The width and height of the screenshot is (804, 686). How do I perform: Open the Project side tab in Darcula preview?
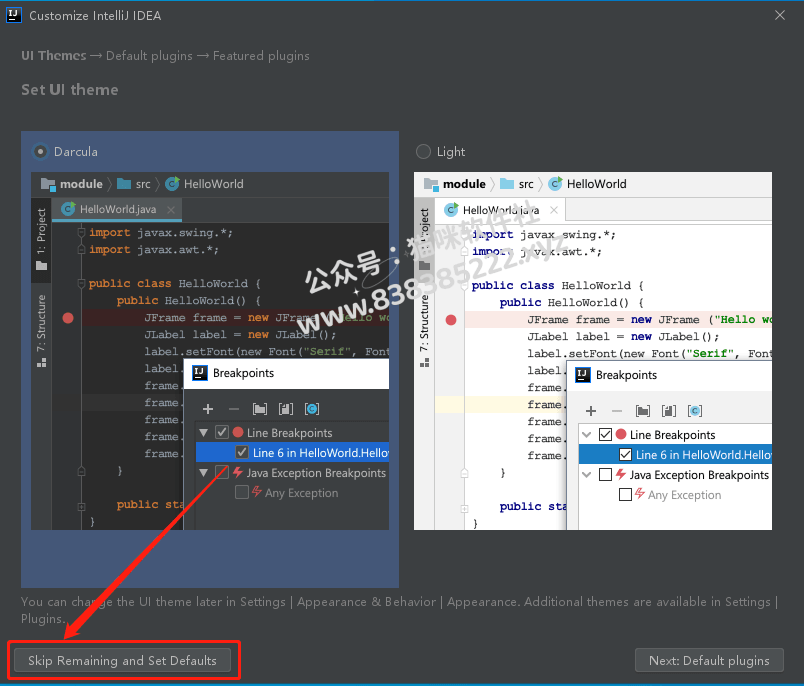coord(41,239)
